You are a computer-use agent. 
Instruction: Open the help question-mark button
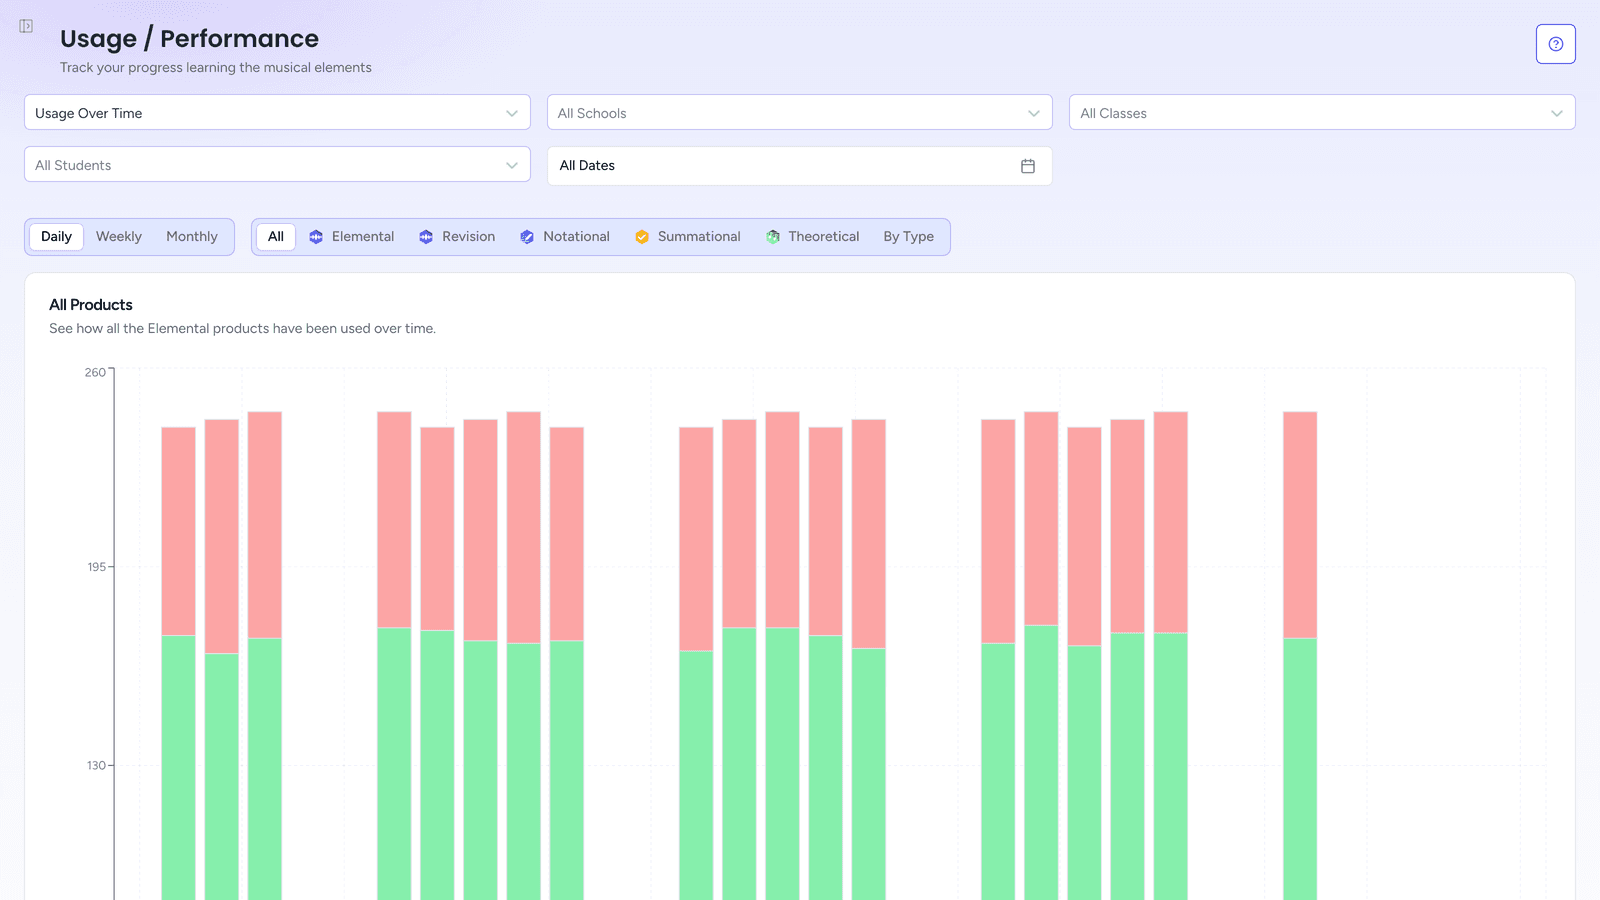1555,44
